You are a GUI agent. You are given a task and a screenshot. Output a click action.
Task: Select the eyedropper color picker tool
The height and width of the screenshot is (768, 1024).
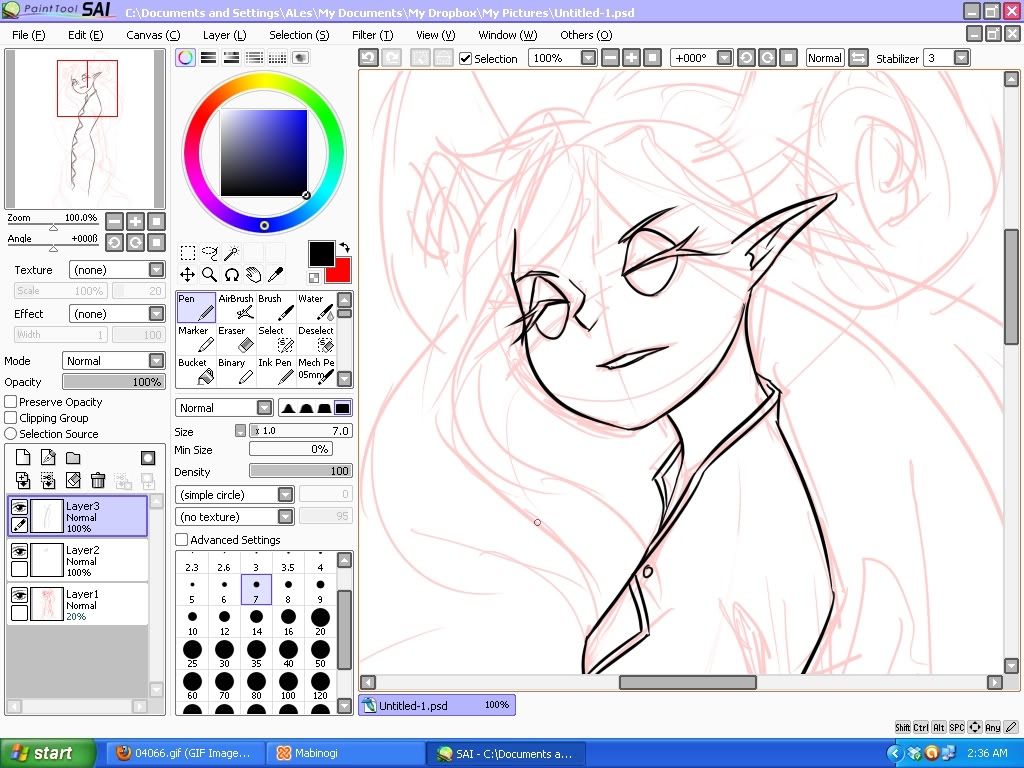275,274
